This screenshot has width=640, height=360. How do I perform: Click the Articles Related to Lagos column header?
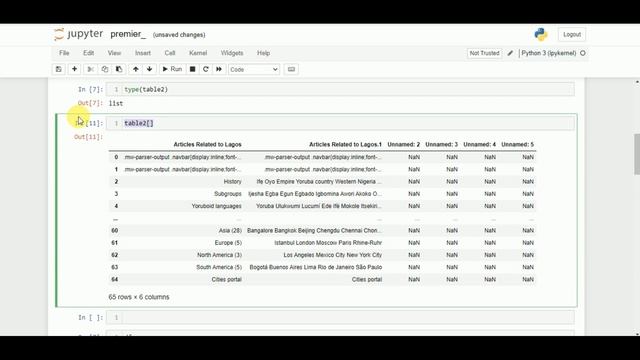pos(207,144)
